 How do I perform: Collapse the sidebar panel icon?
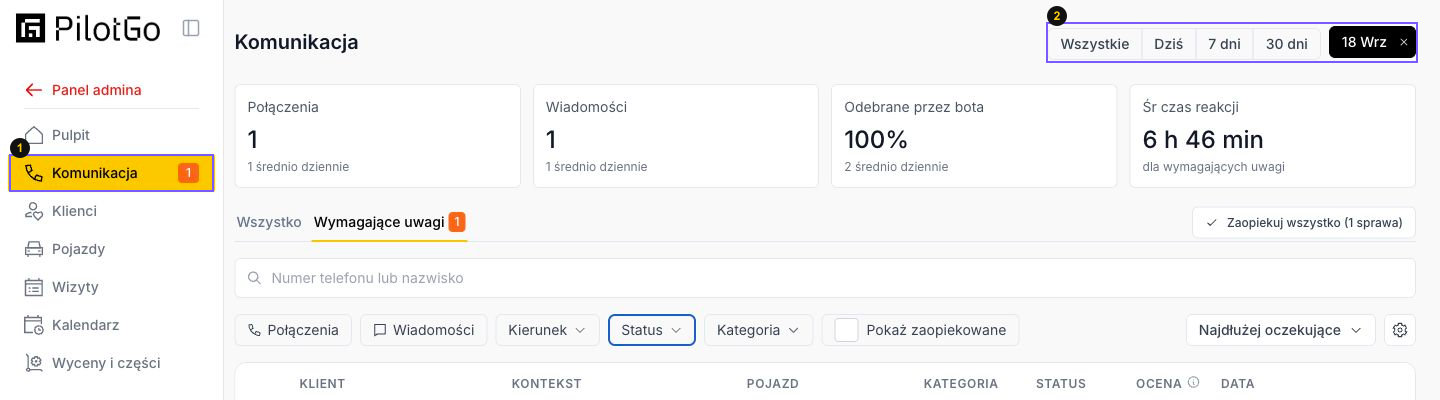click(191, 29)
